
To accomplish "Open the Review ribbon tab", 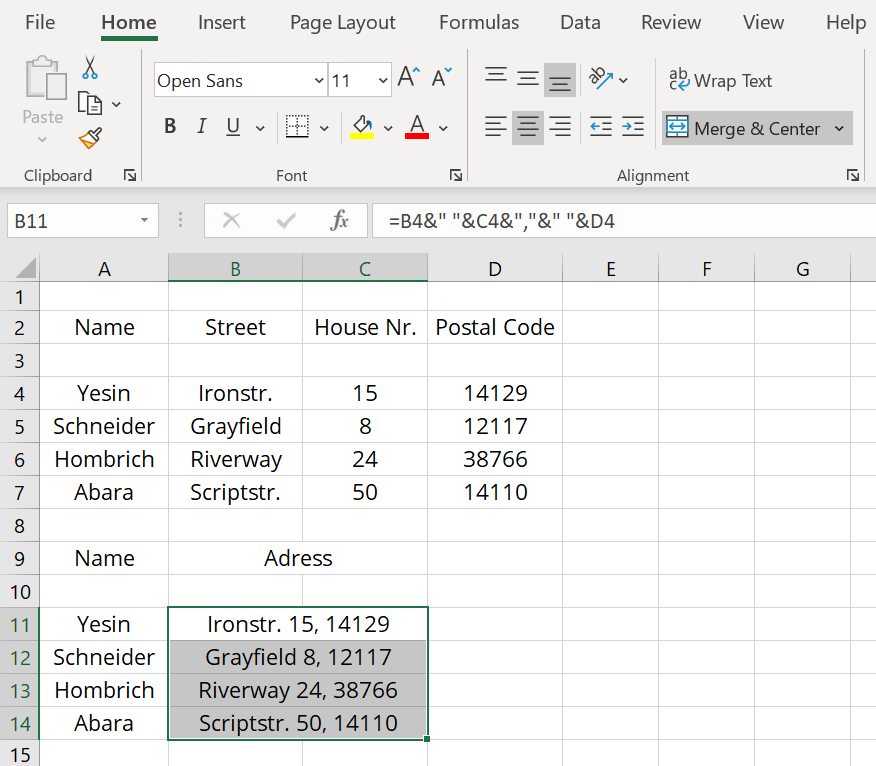I will click(670, 22).
